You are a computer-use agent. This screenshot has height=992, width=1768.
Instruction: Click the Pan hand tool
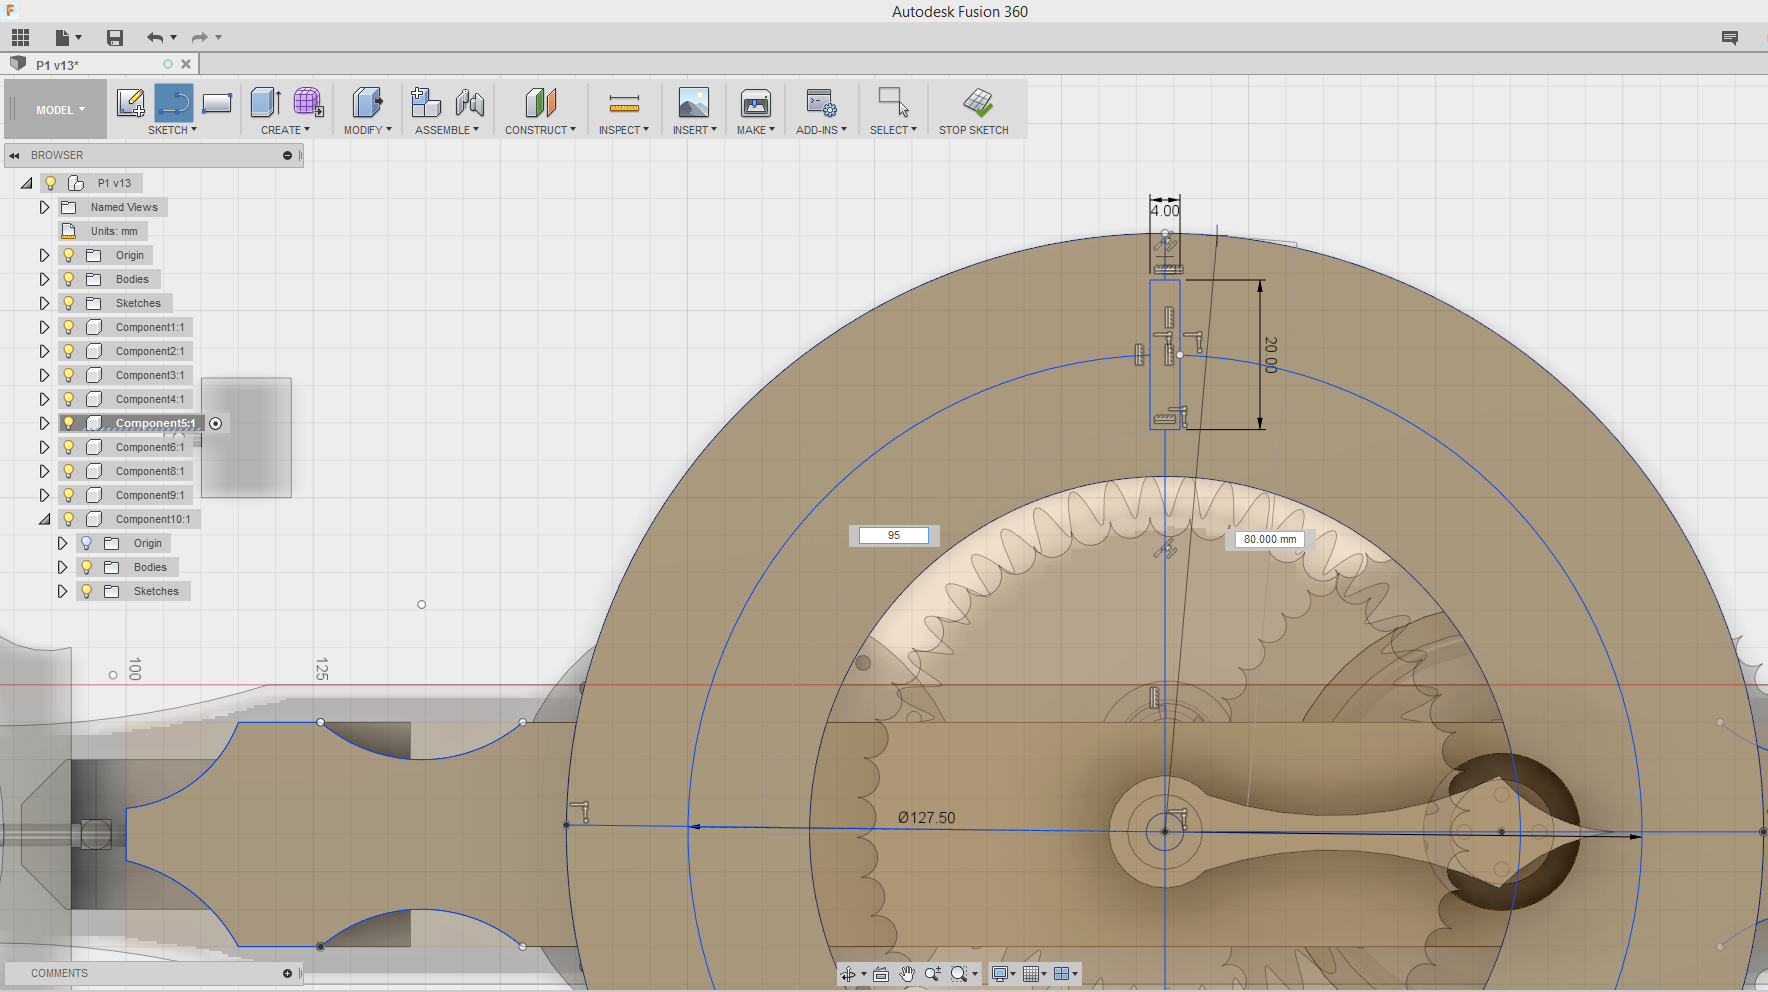click(907, 974)
